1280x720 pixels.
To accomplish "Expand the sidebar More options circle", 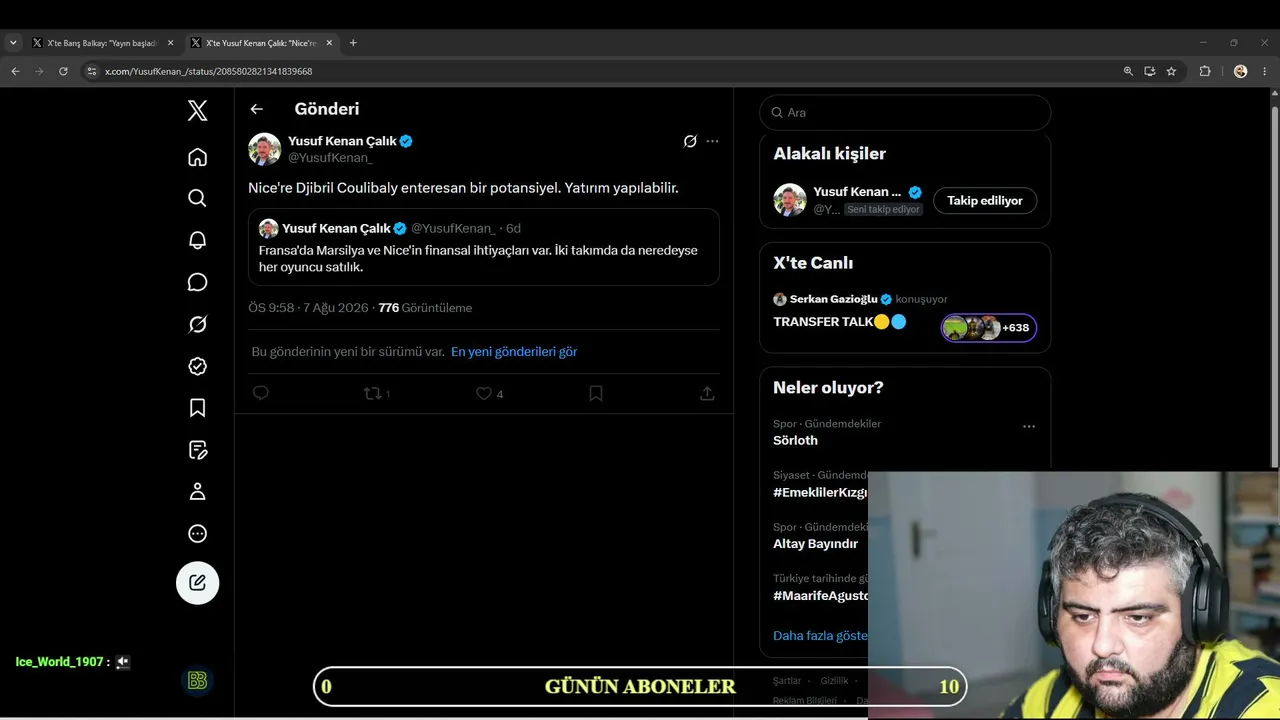I will click(x=198, y=534).
